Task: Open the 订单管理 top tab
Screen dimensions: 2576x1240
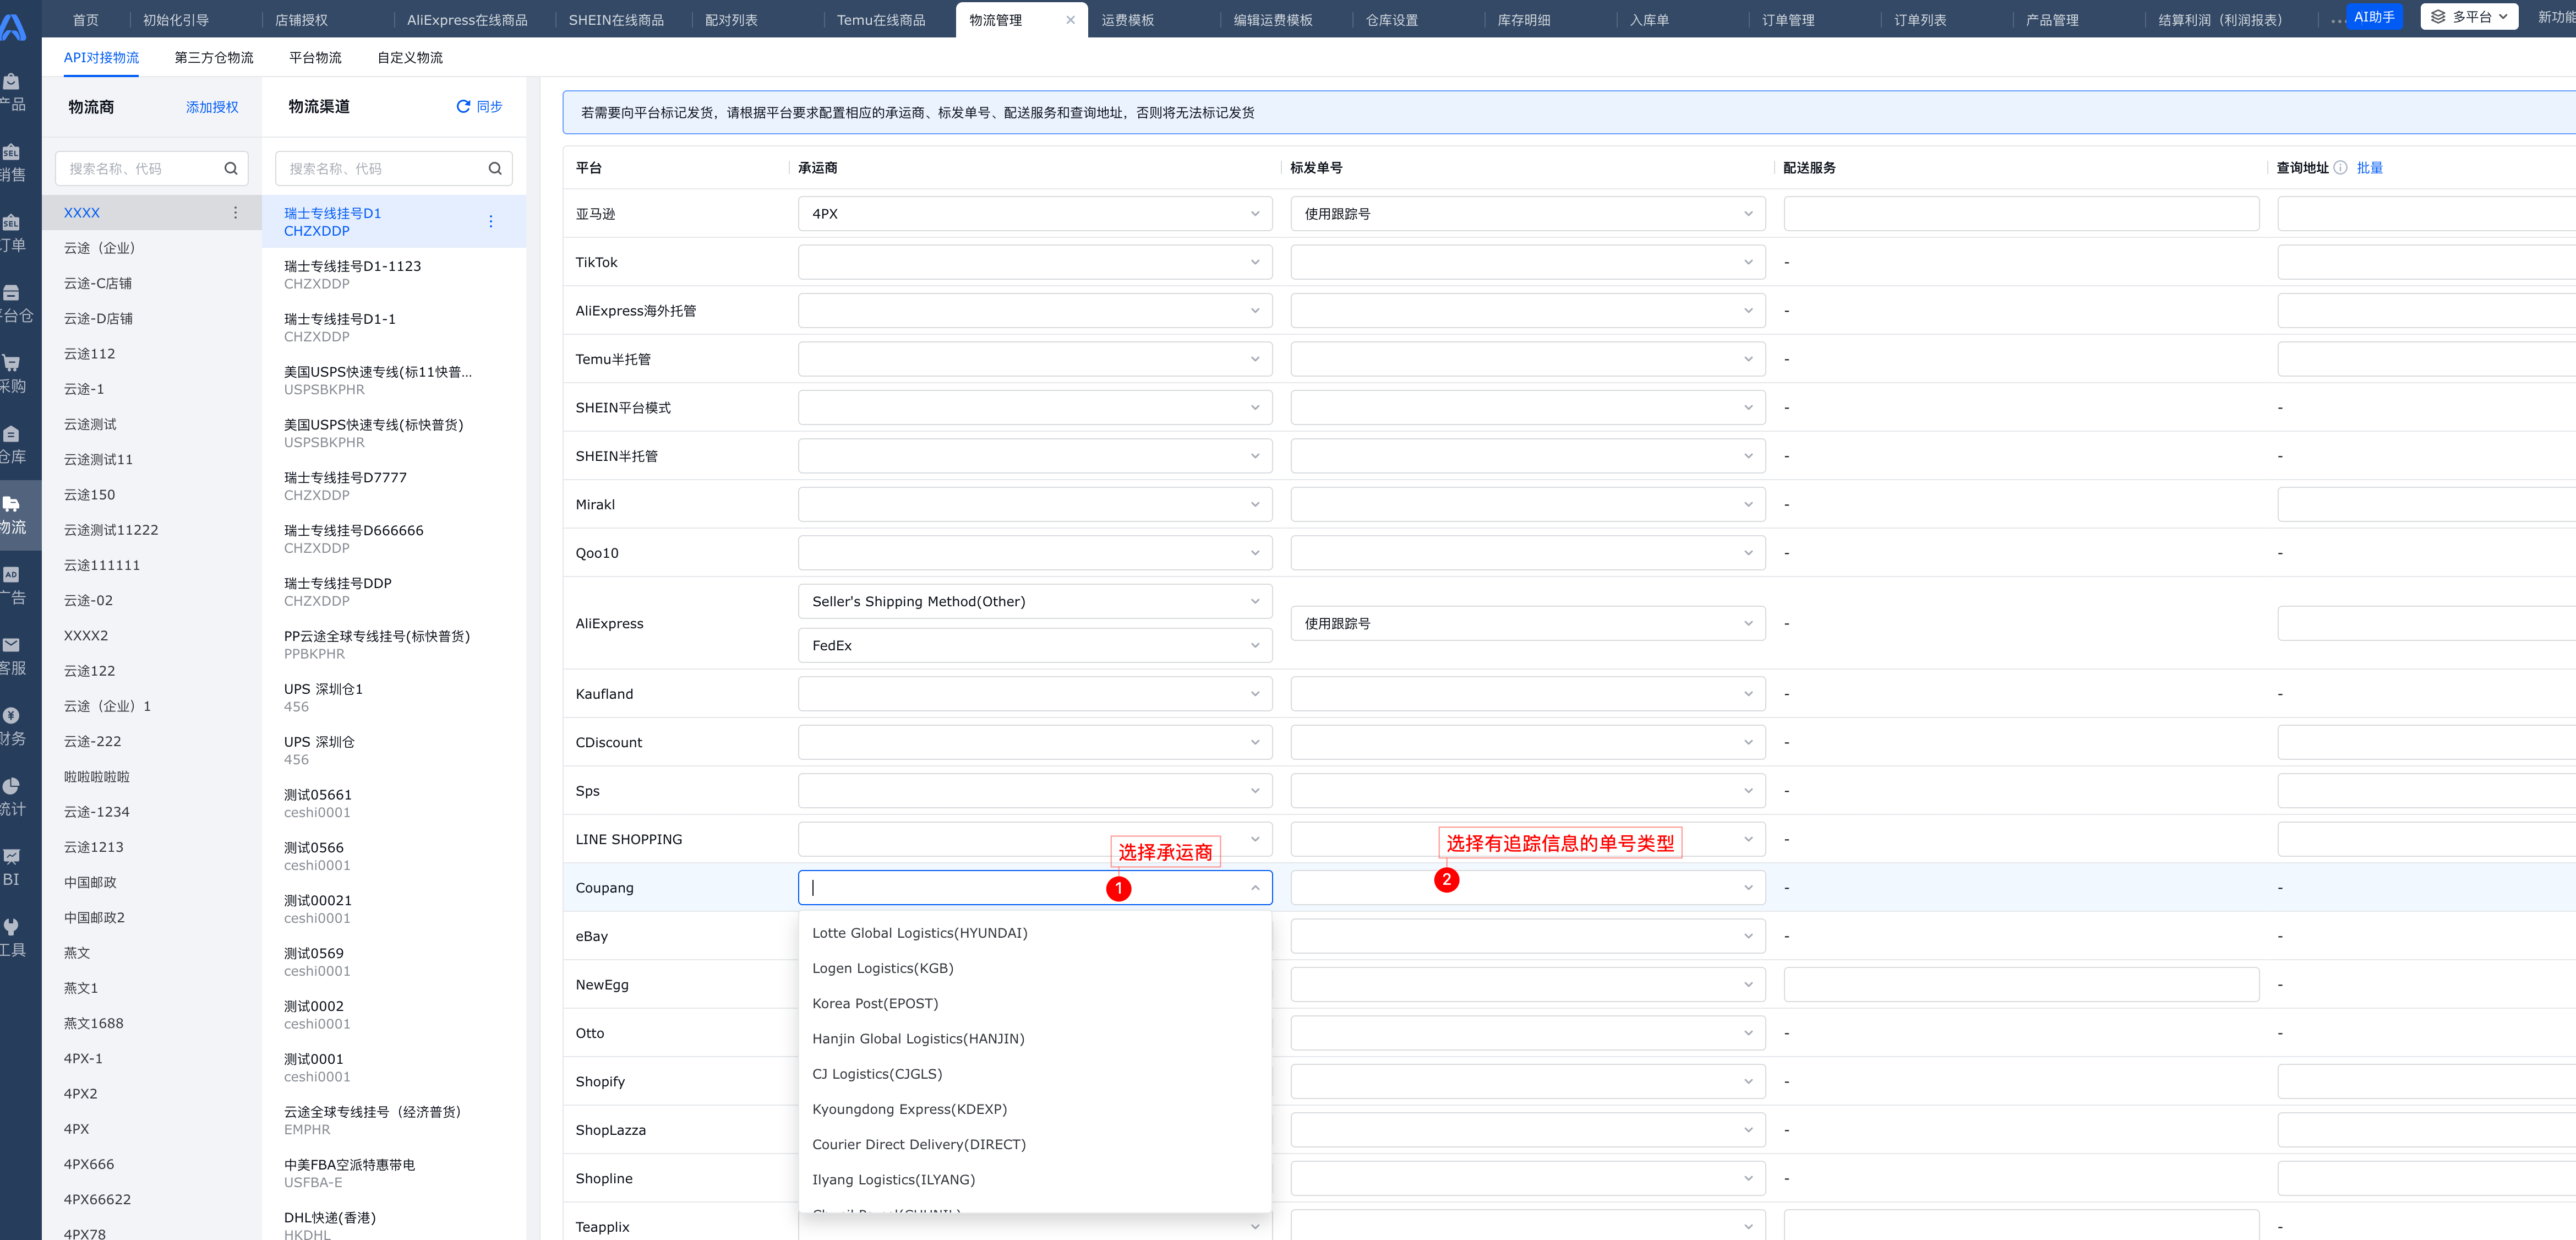Action: point(1787,20)
